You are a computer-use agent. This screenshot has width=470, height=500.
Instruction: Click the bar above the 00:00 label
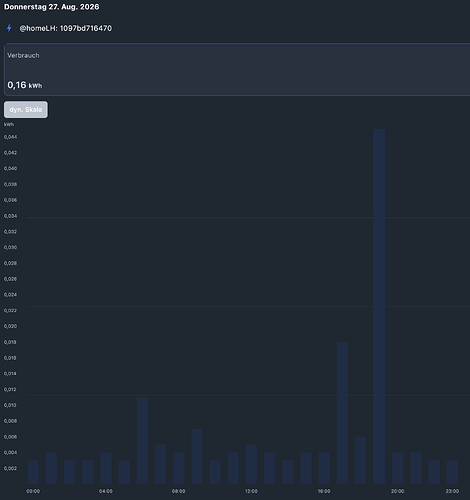click(x=33, y=472)
